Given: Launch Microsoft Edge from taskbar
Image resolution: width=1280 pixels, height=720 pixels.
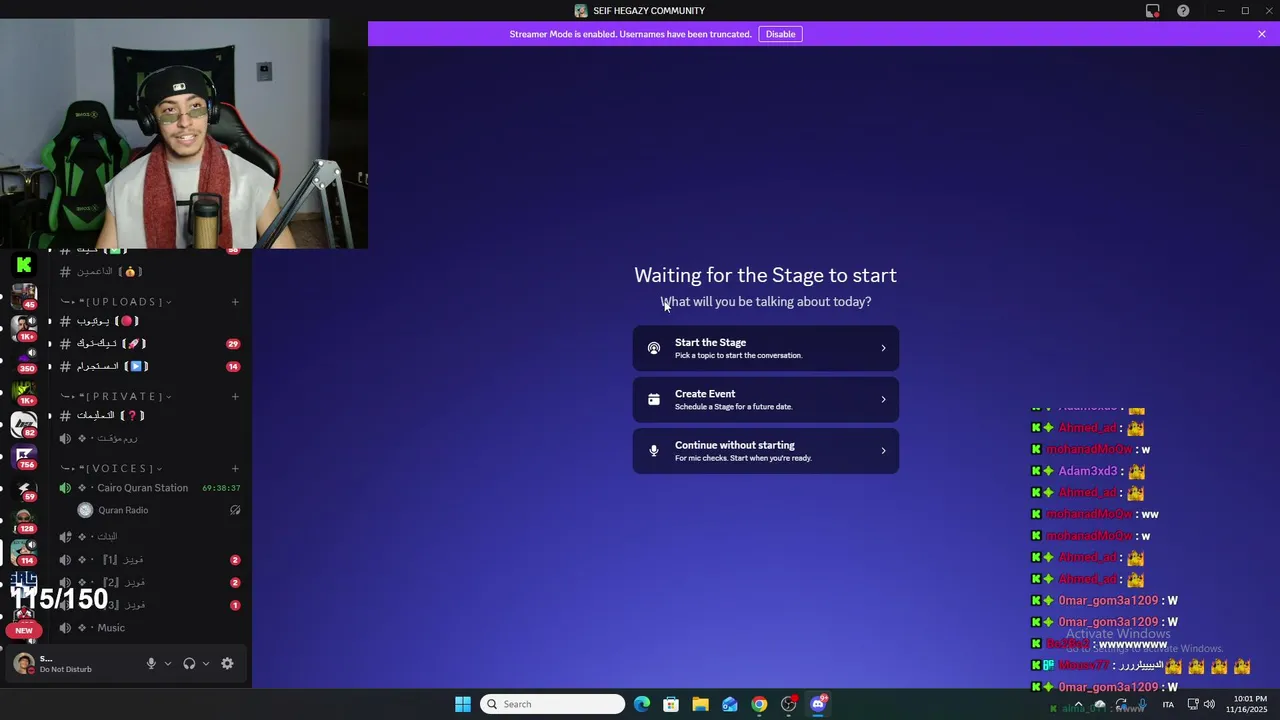Looking at the screenshot, I should (642, 704).
